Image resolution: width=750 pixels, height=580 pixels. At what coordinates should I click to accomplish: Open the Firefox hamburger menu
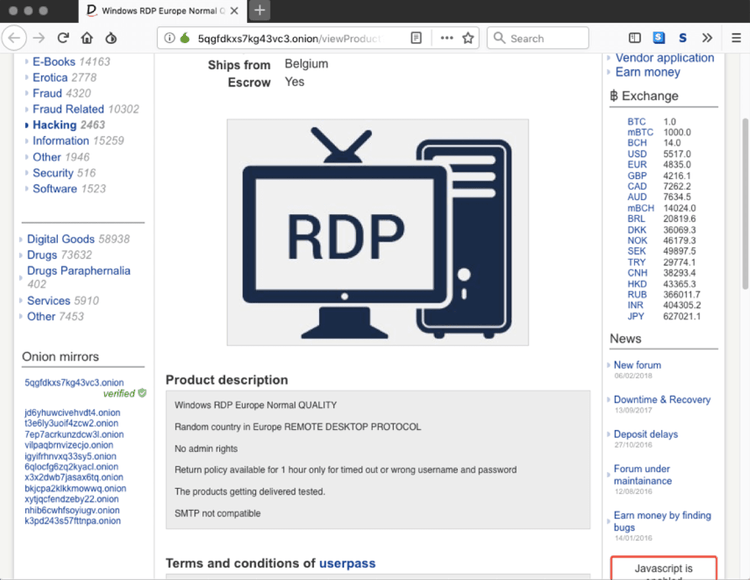point(735,38)
